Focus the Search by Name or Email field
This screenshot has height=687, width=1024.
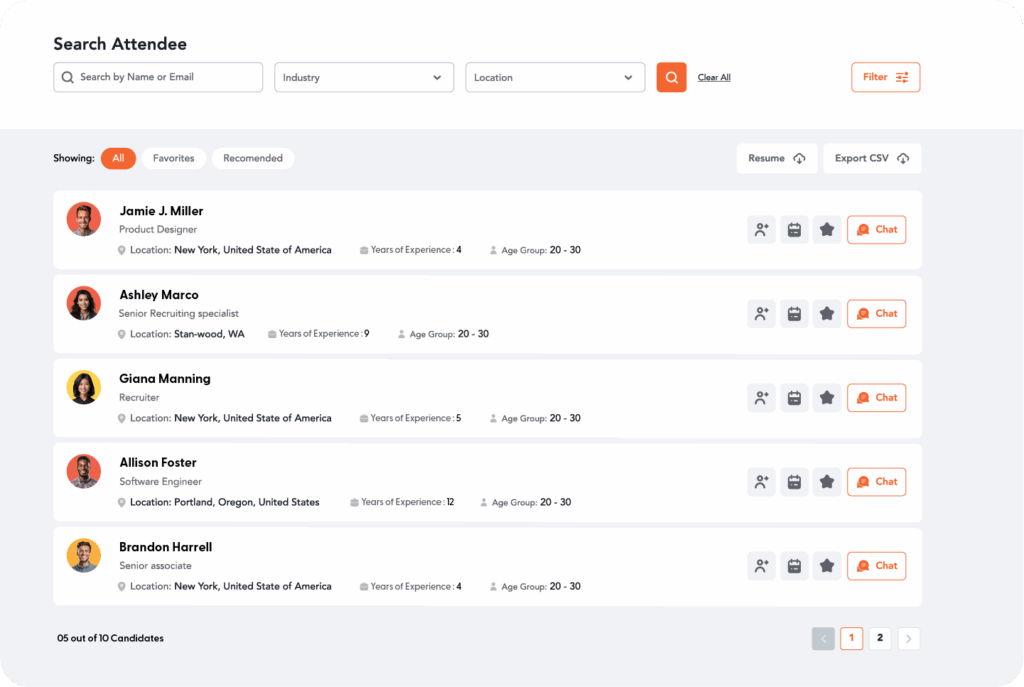[x=158, y=77]
